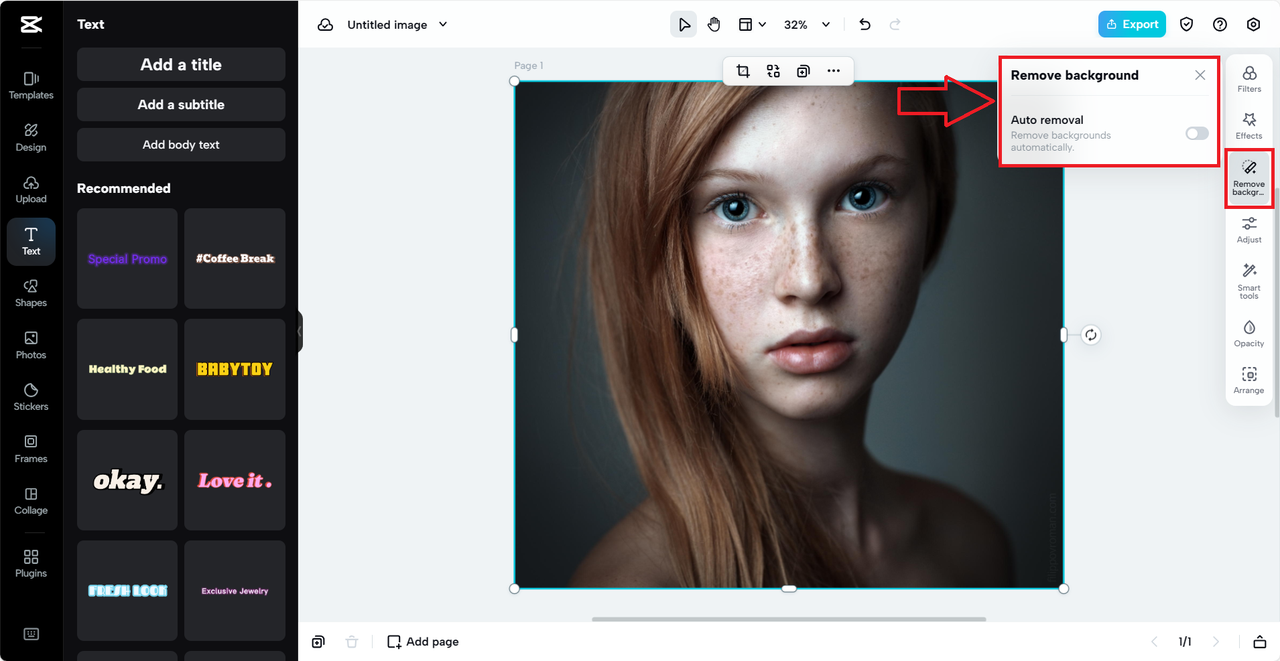Open the Templates sidebar panel

[x=31, y=85]
